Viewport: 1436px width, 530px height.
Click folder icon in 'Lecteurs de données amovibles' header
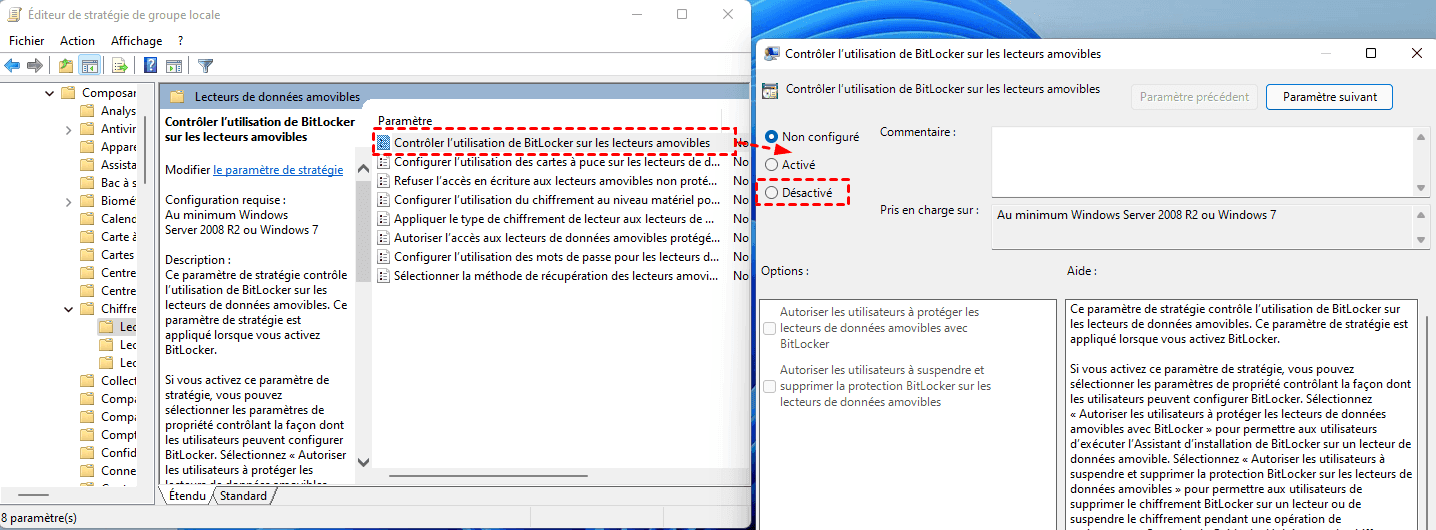[x=177, y=97]
